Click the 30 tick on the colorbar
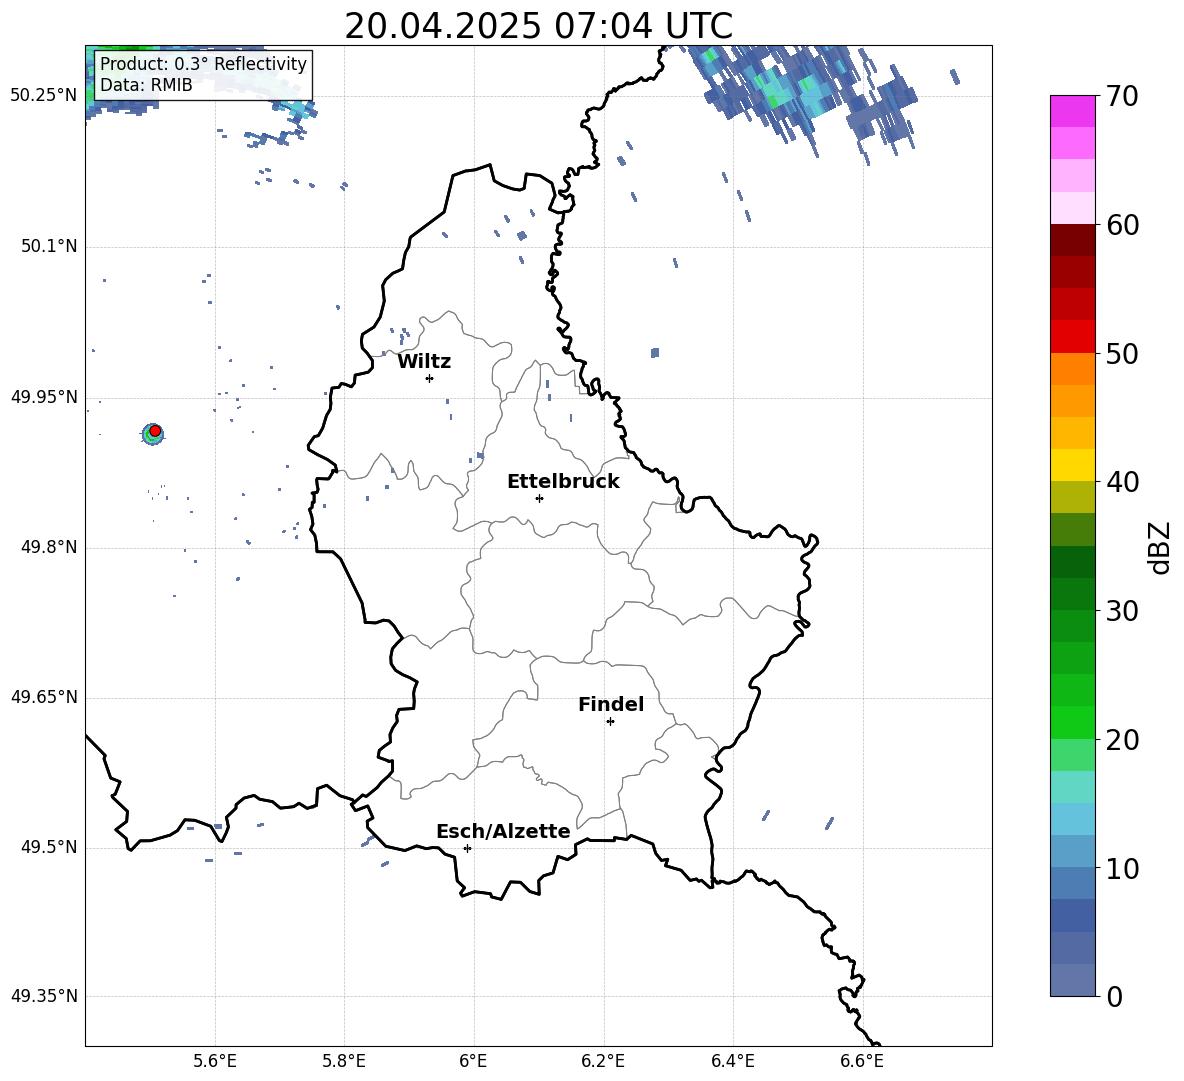The height and width of the screenshot is (1081, 1184). 1122,611
